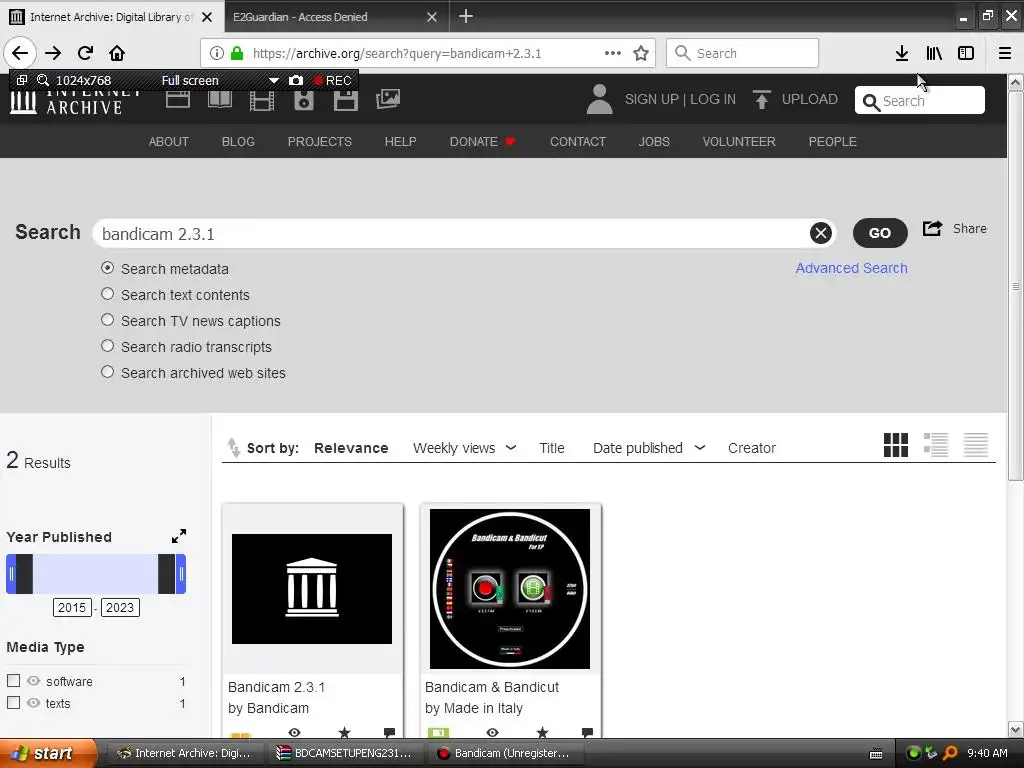The height and width of the screenshot is (768, 1024).
Task: Click the Internet Archive header search box
Action: click(x=920, y=101)
